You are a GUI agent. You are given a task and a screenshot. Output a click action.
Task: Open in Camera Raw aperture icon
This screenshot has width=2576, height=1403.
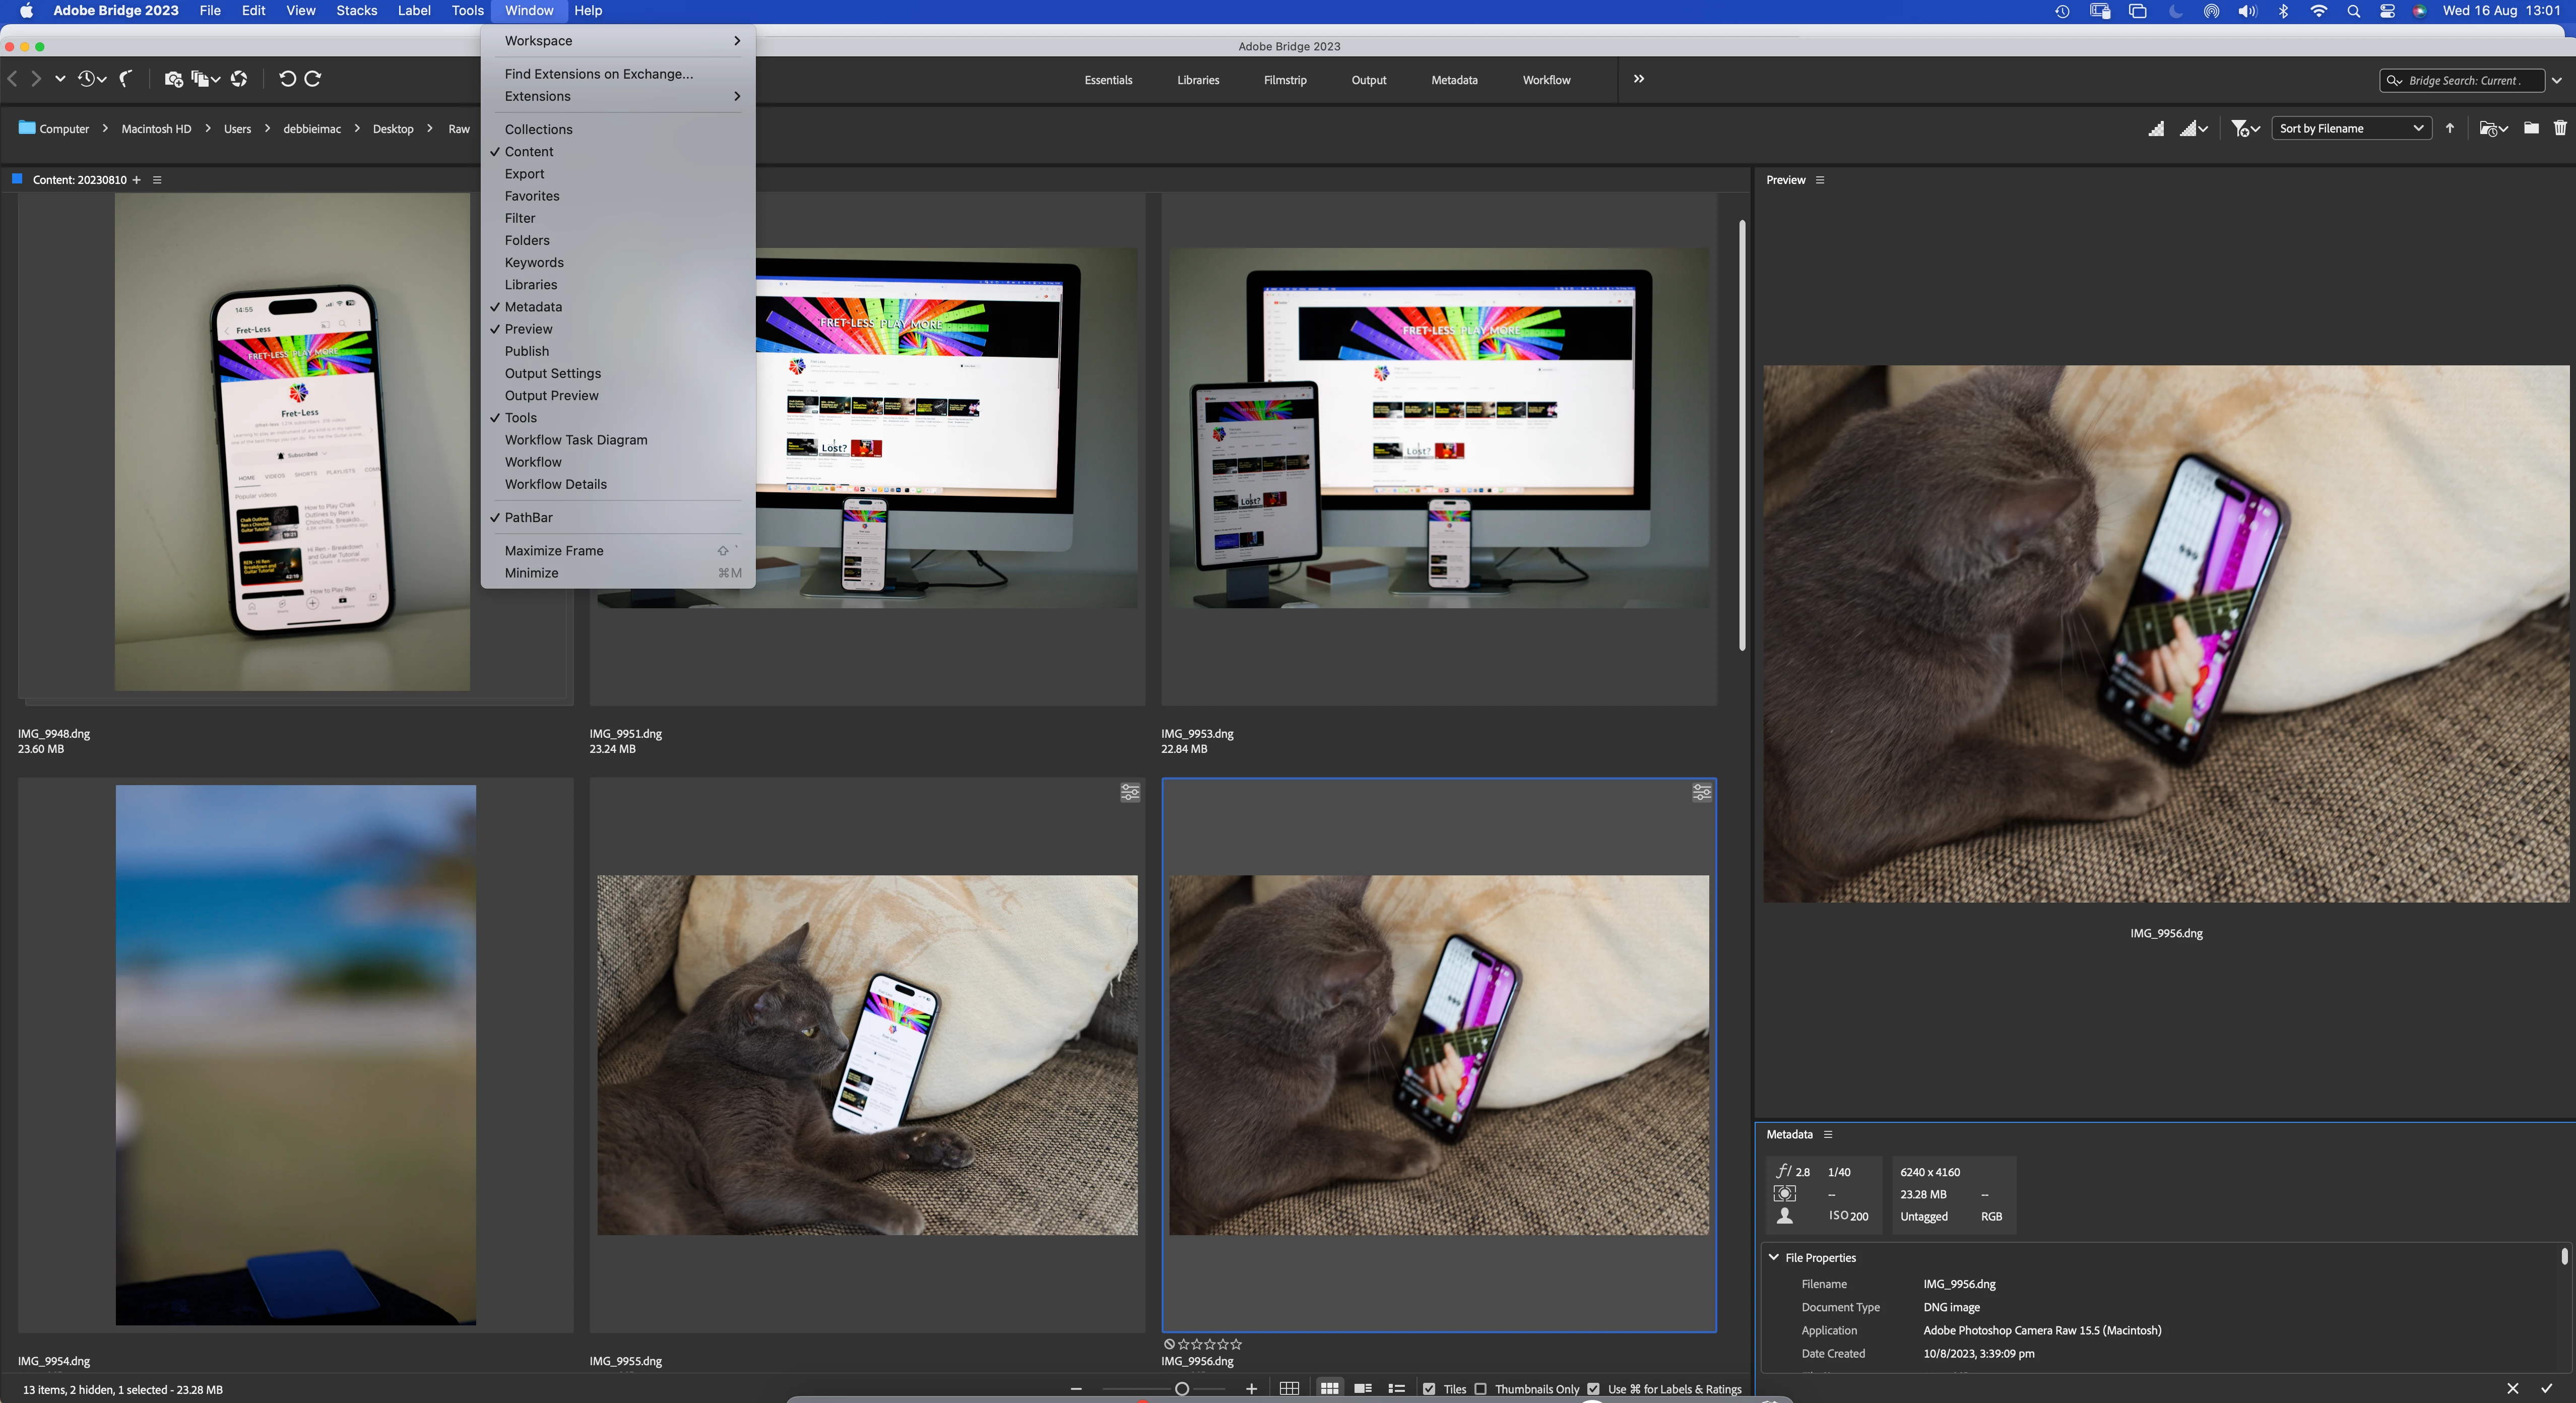(239, 79)
